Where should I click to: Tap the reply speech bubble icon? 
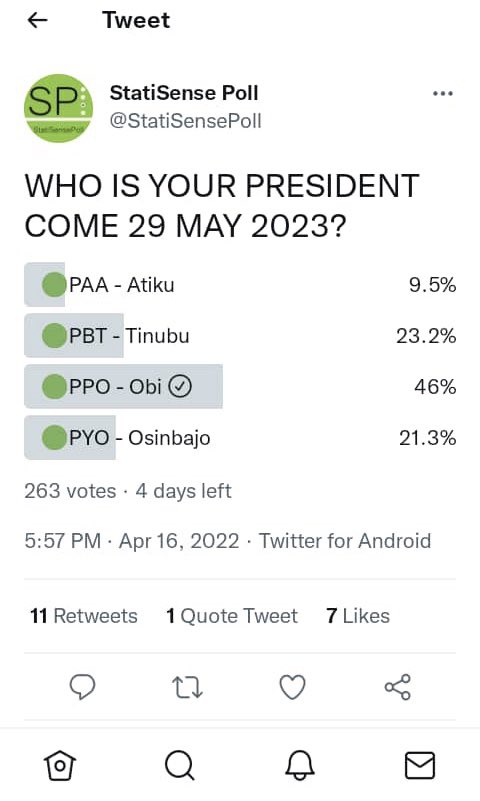[x=82, y=687]
